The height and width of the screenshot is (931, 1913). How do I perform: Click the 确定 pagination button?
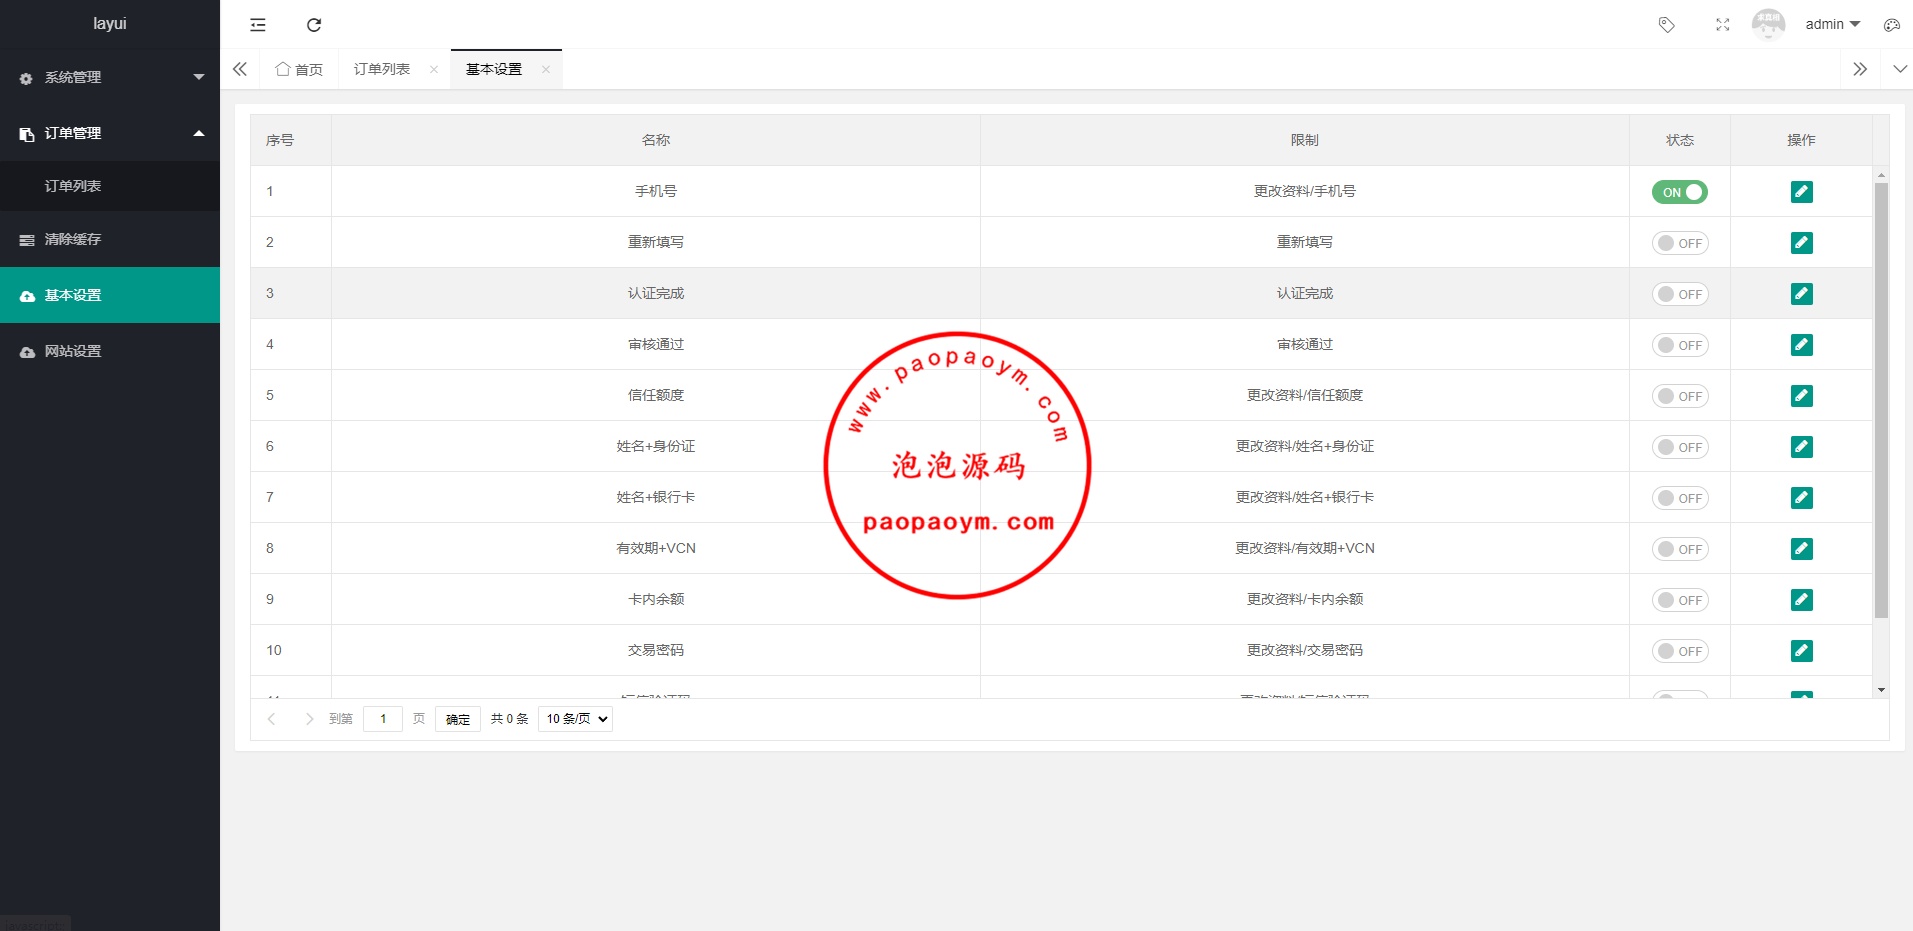coord(458,719)
